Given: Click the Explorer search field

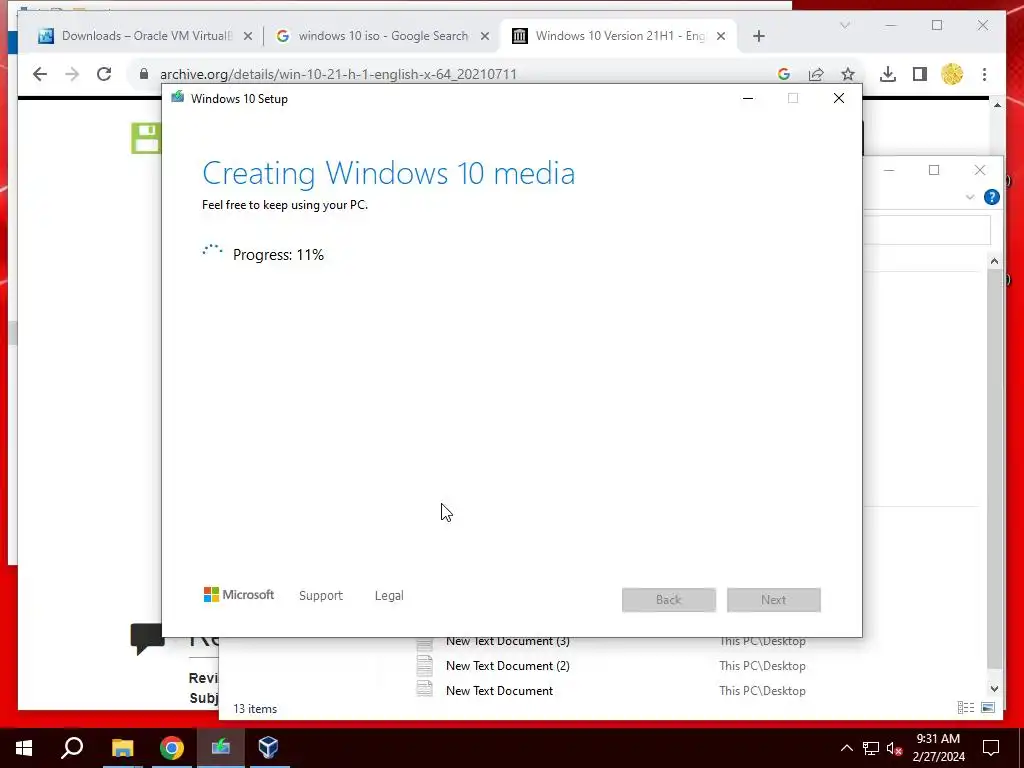Looking at the screenshot, I should (927, 230).
